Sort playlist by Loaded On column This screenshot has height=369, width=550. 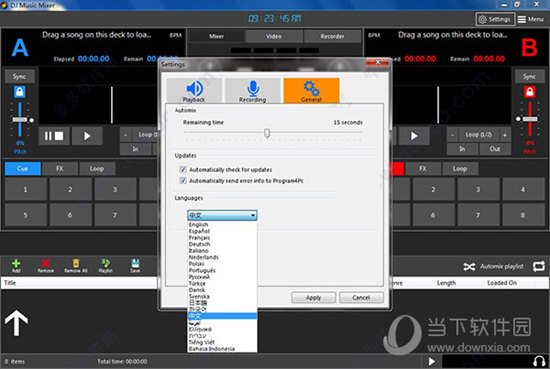pos(502,283)
